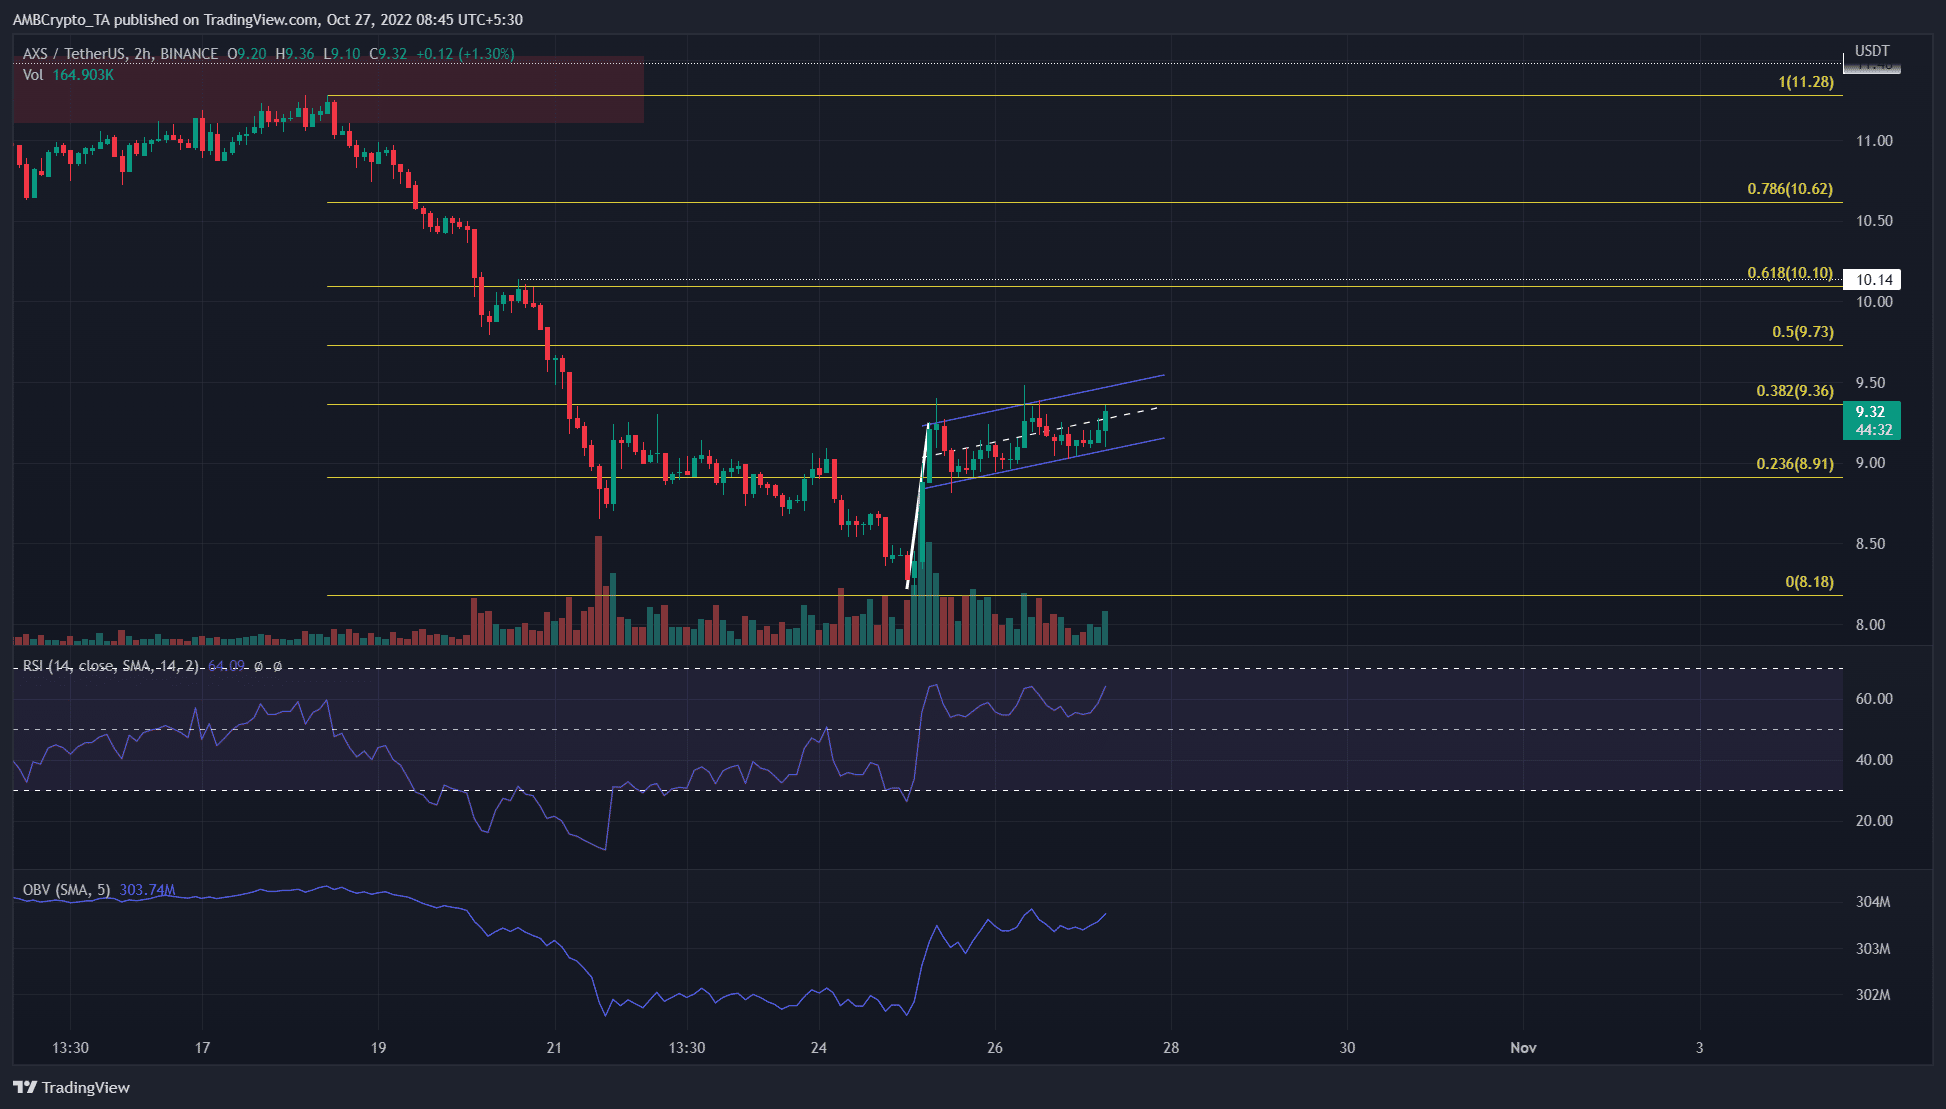This screenshot has height=1109, width=1946.
Task: Click the 11.00 price axis value
Action: [x=1874, y=141]
